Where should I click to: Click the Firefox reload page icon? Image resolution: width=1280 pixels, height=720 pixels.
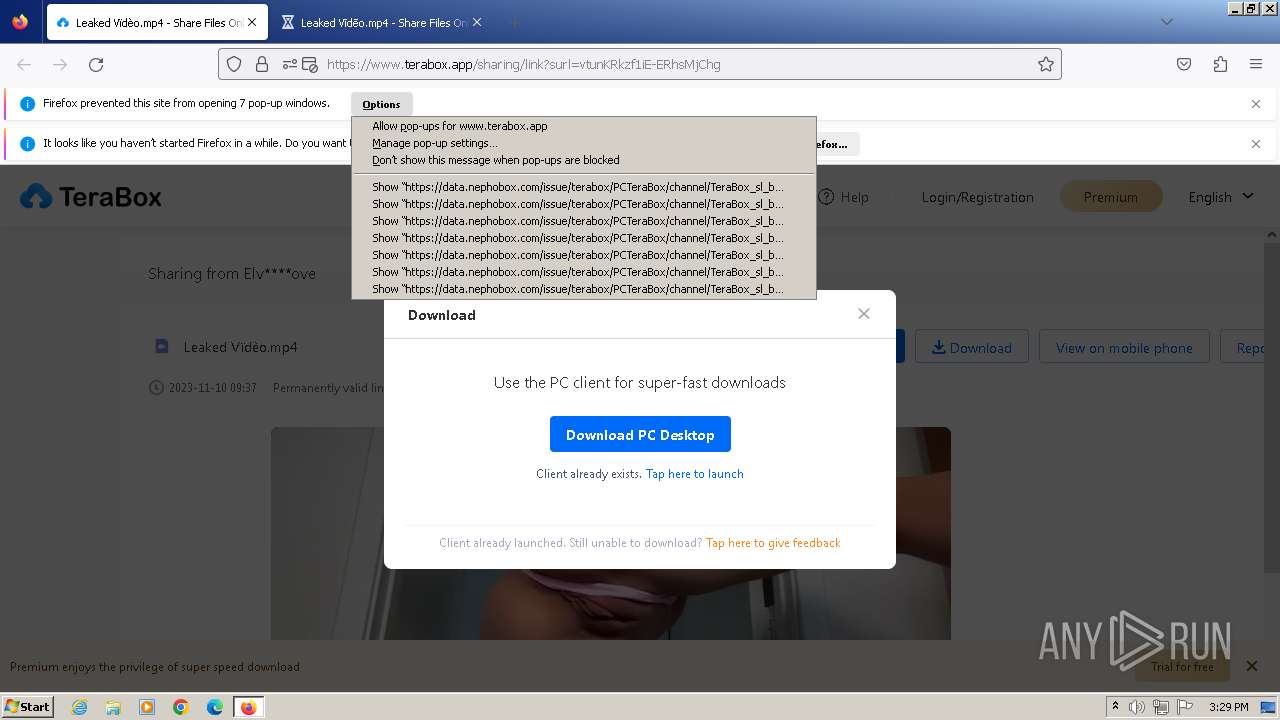96,64
